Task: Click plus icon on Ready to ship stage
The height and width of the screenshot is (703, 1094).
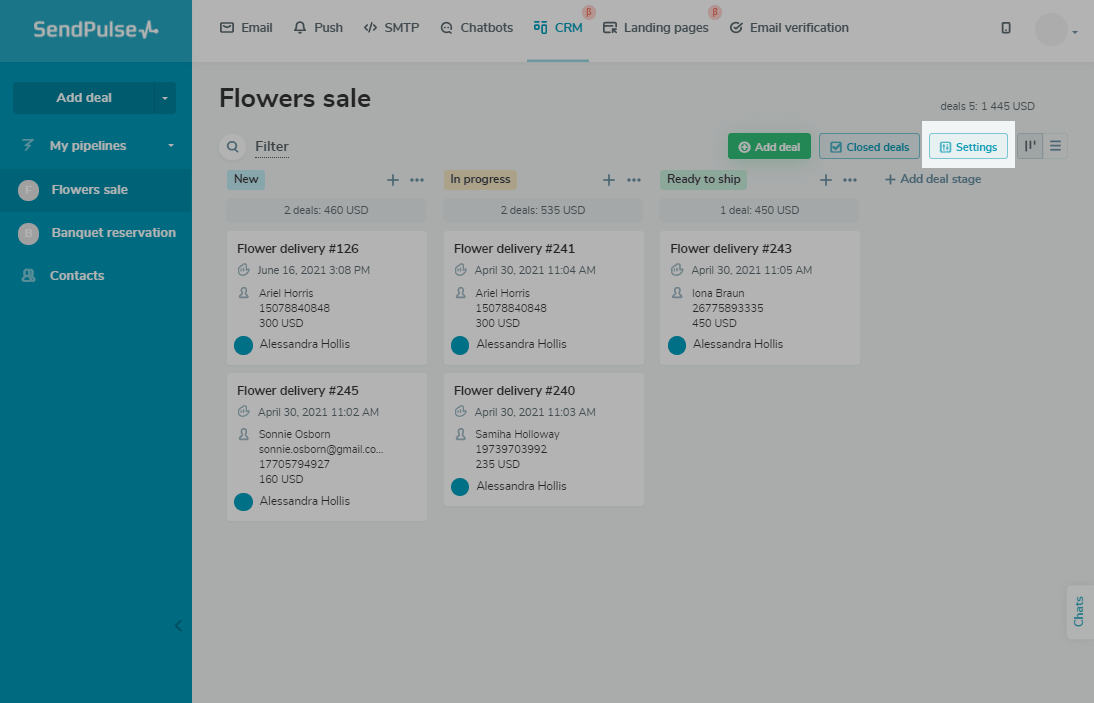Action: 826,180
